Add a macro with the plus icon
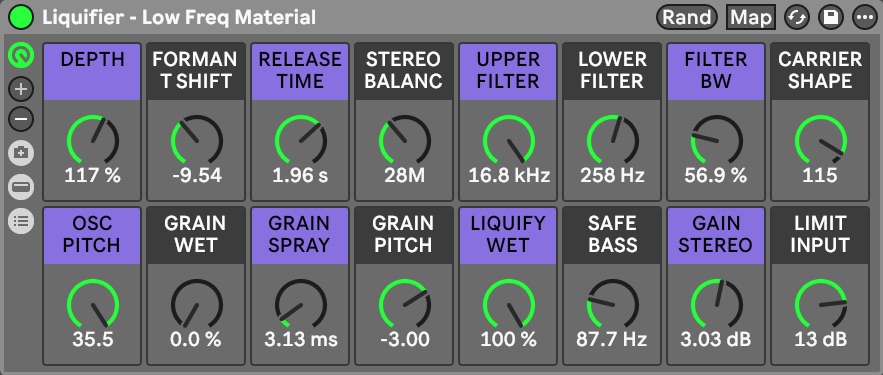Image resolution: width=883 pixels, height=375 pixels. [21, 89]
